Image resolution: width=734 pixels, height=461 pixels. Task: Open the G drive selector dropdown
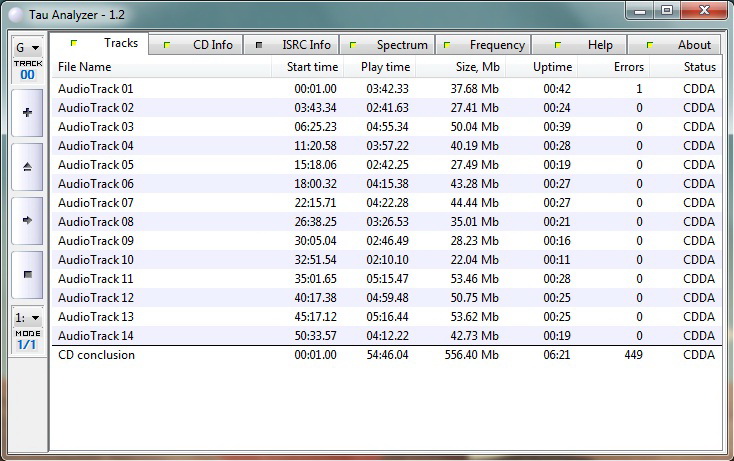coord(27,47)
